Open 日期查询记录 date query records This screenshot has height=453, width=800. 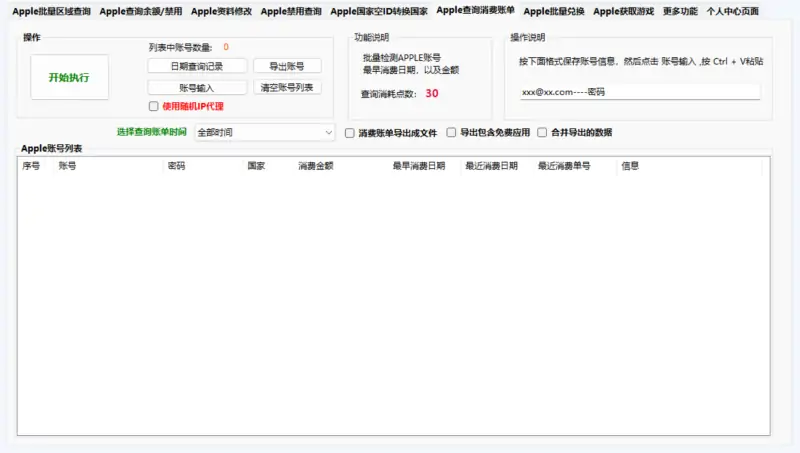pyautogui.click(x=196, y=66)
